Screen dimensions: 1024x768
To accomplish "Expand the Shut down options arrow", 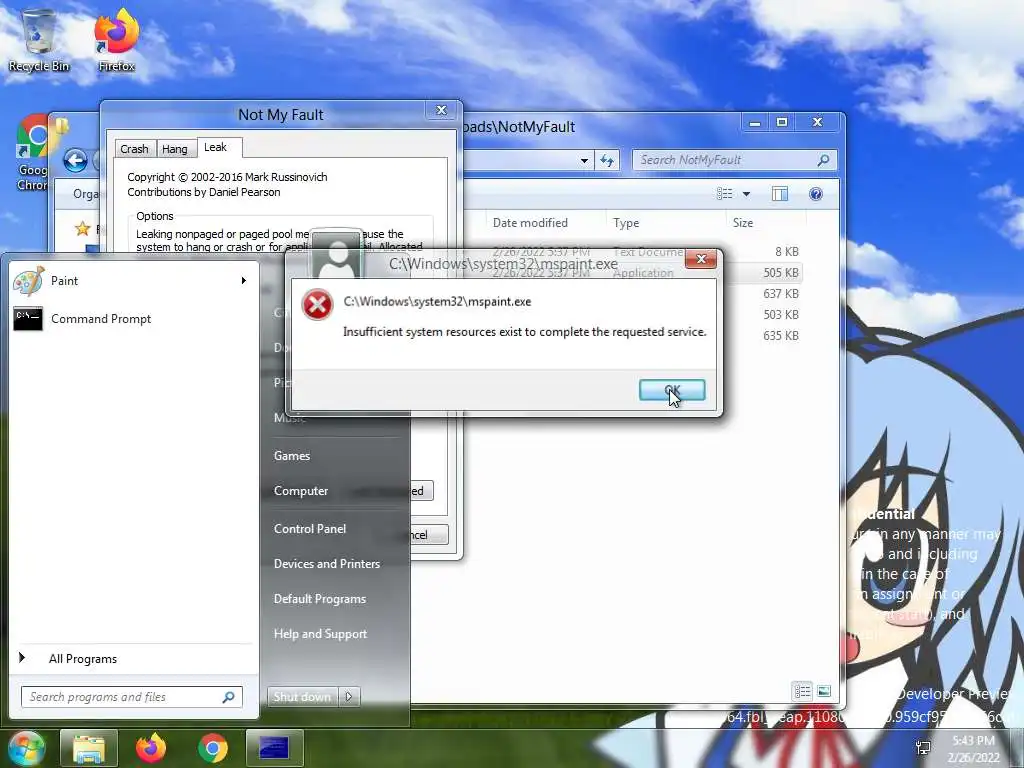I will [349, 697].
